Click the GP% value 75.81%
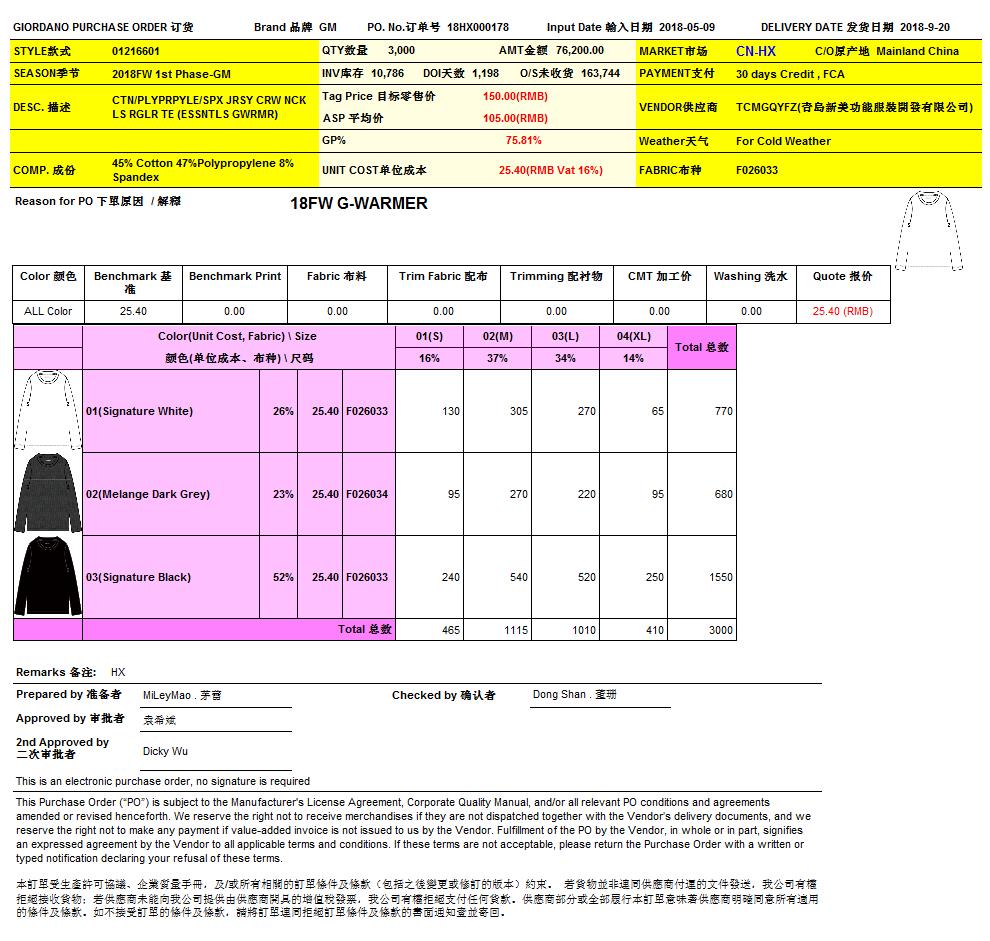 tap(523, 141)
